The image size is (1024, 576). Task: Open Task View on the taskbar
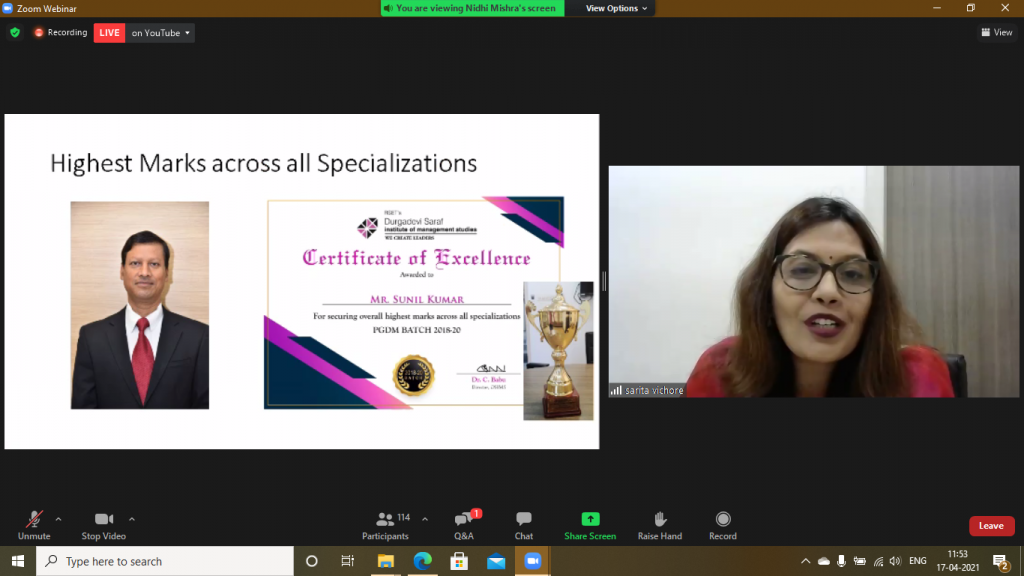[347, 561]
